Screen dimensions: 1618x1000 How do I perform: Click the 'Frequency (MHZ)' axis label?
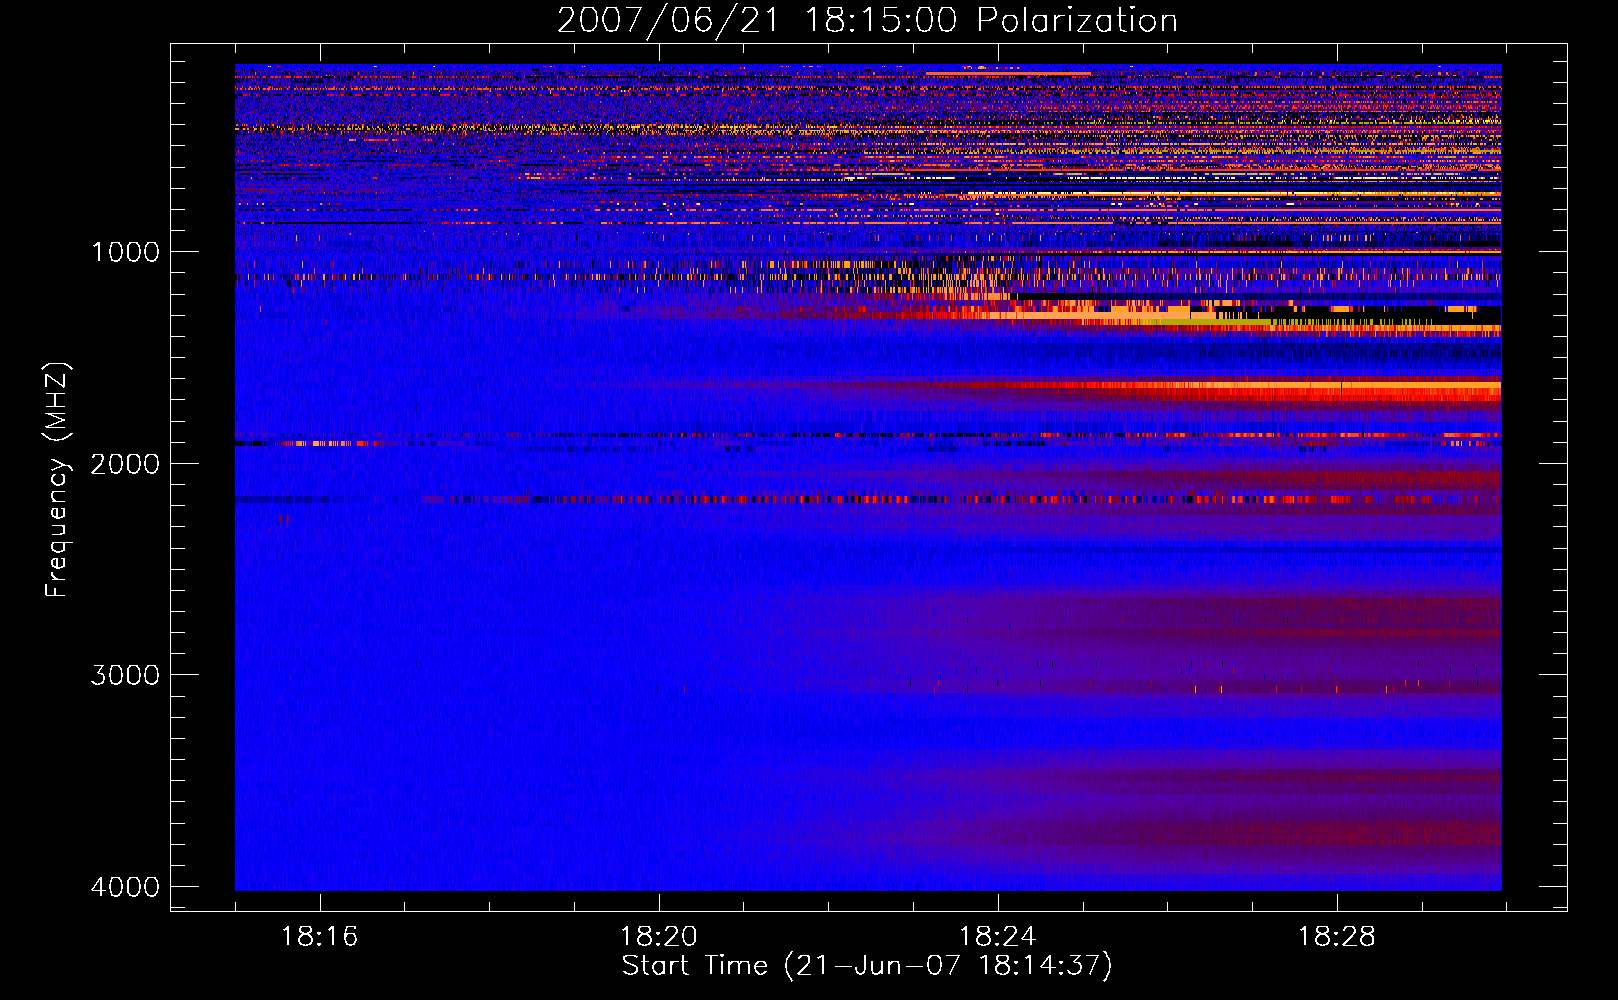pos(57,480)
